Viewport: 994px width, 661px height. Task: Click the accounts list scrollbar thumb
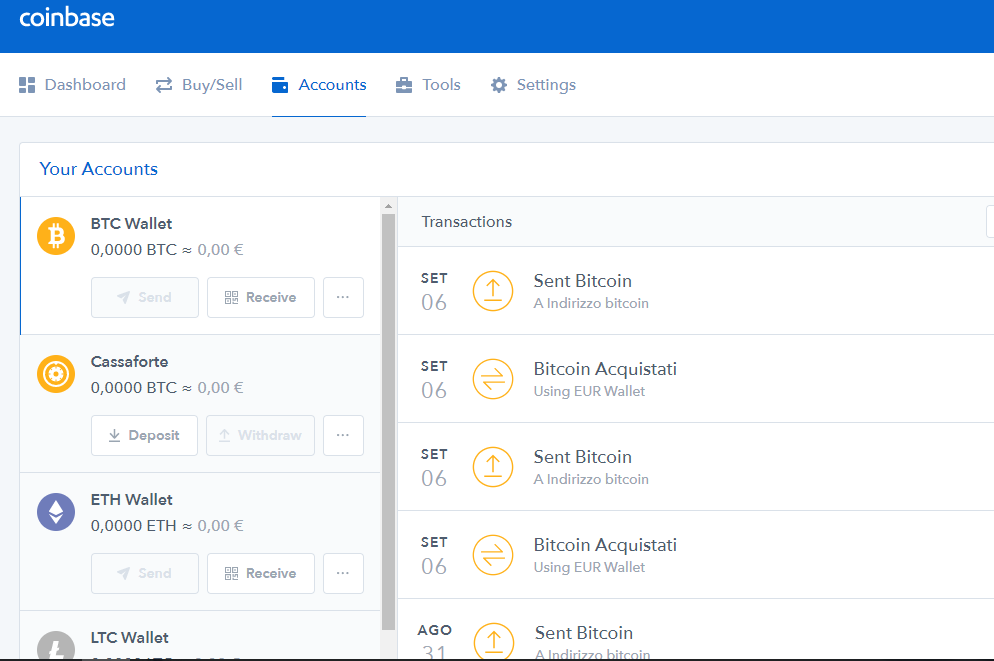click(389, 421)
